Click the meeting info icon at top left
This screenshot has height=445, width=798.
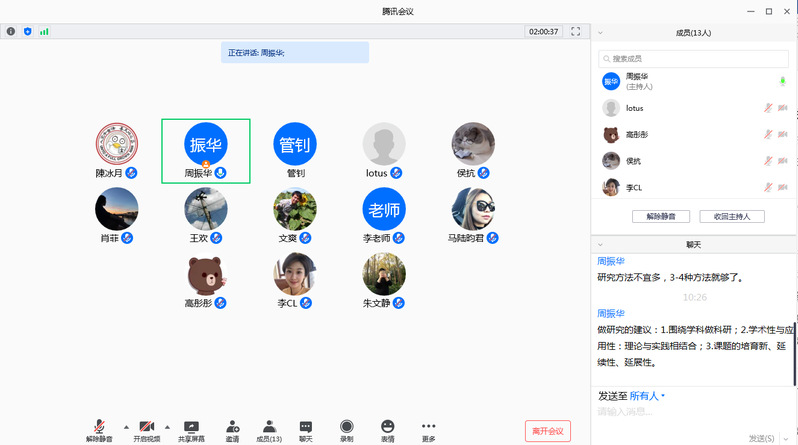coord(11,32)
